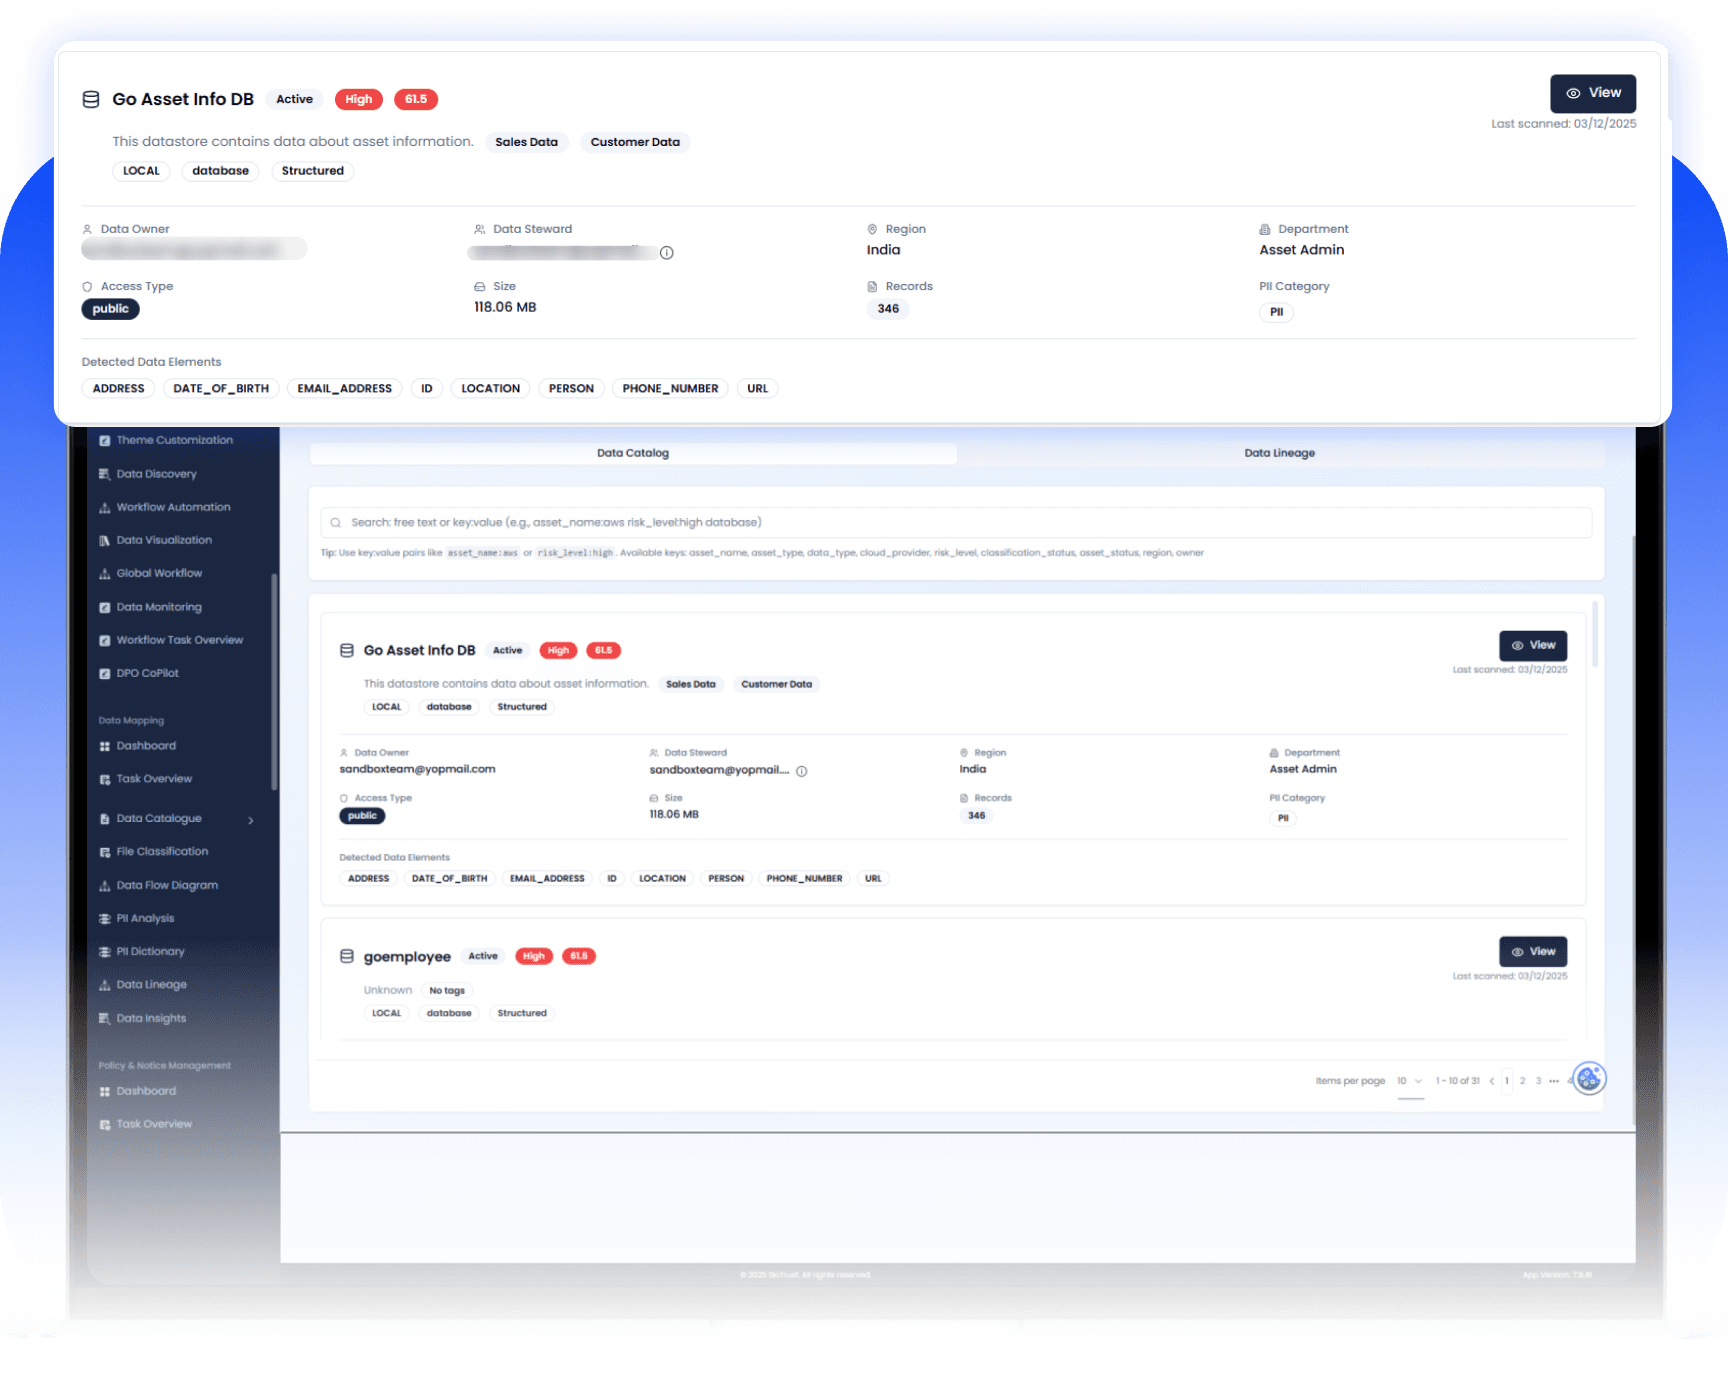Open the cookie preferences floating icon

pyautogui.click(x=1589, y=1078)
